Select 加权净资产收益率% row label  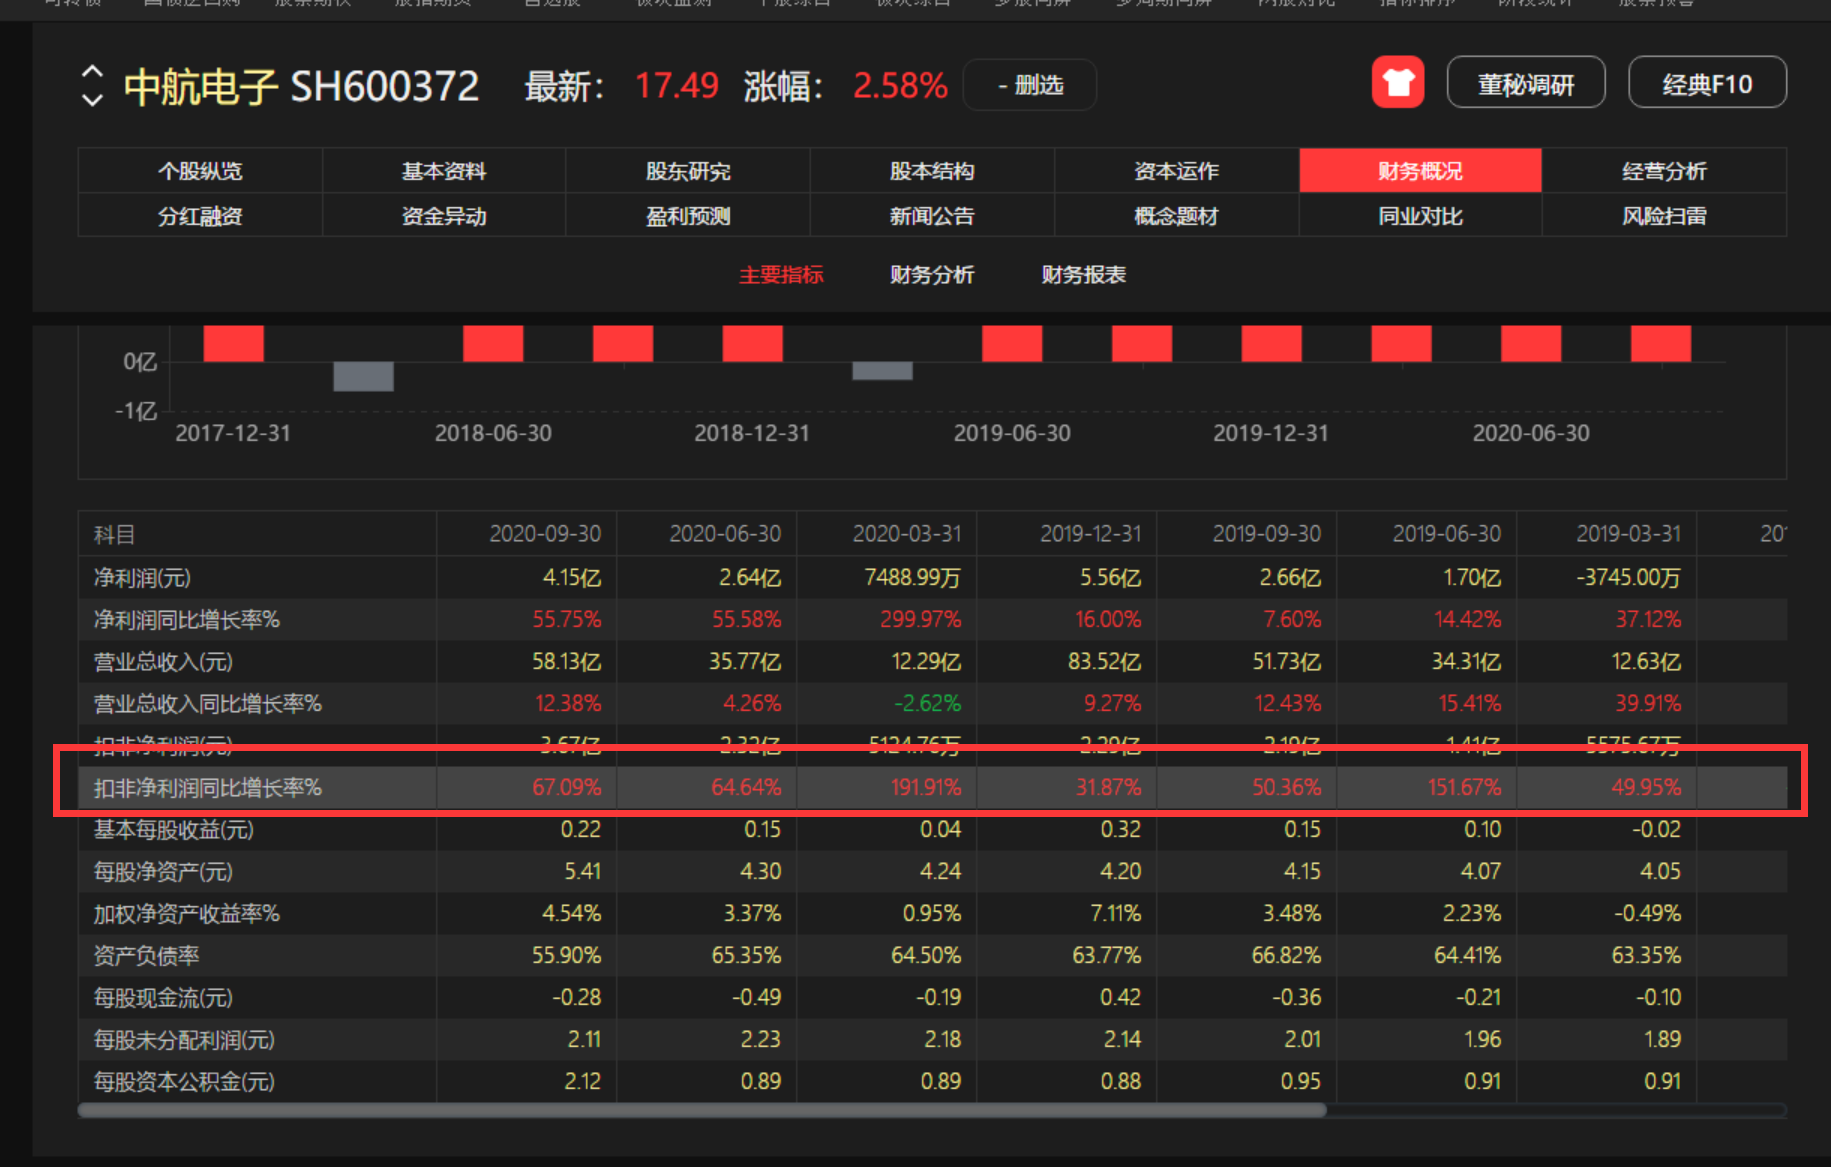coord(187,914)
